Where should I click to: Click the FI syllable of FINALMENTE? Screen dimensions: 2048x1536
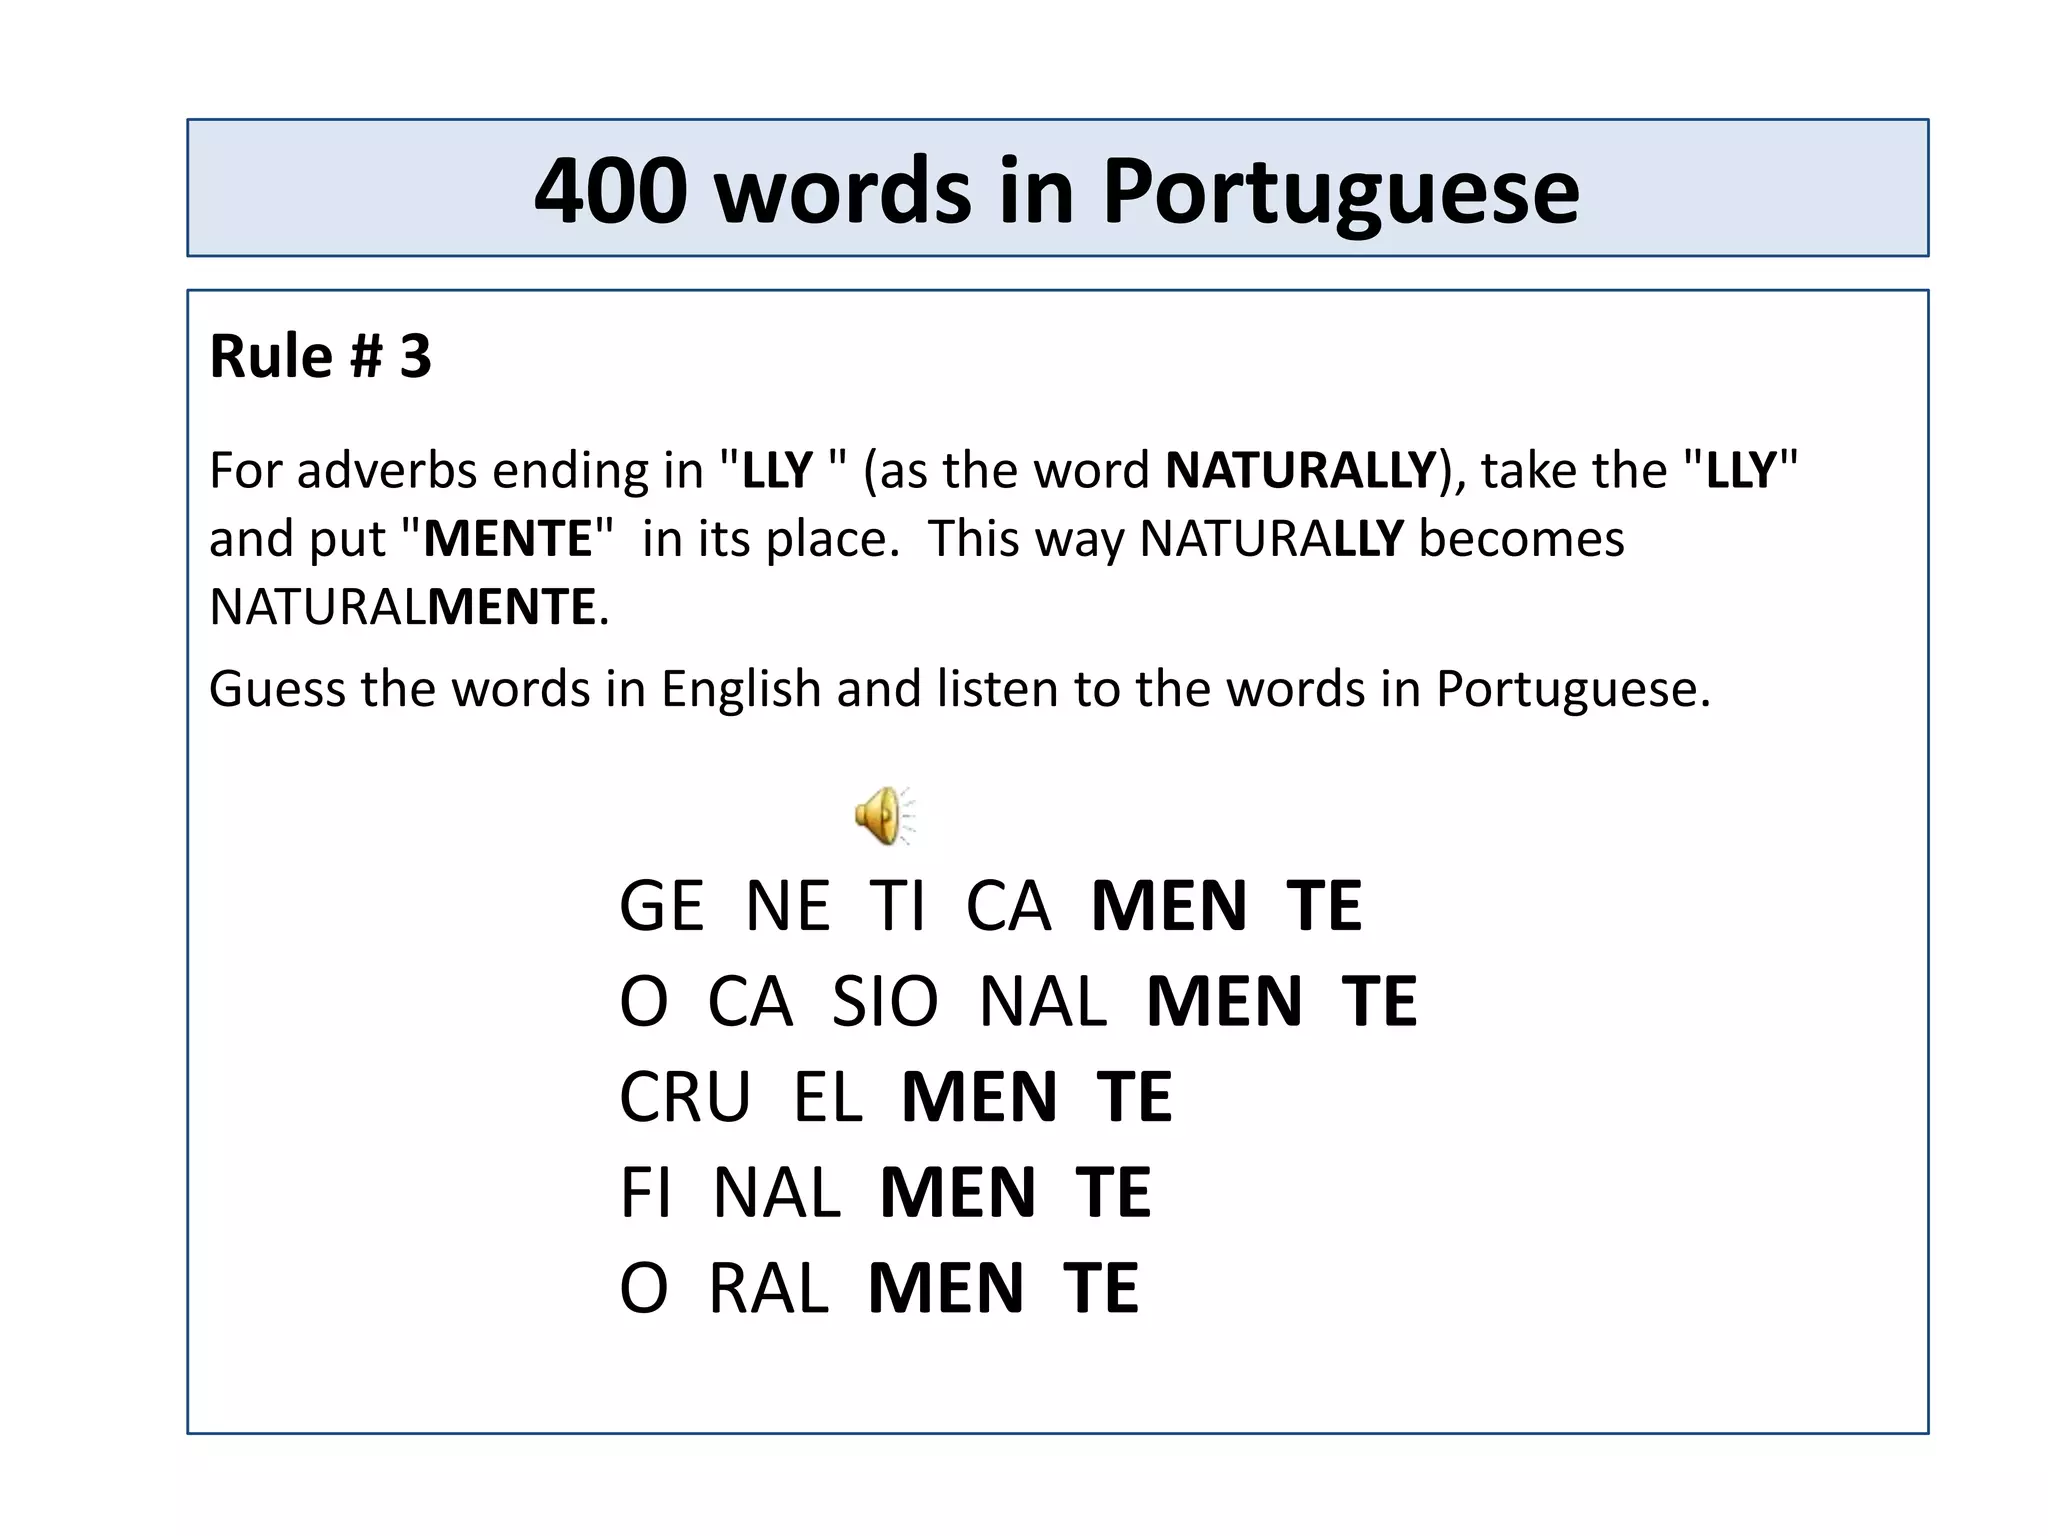(x=645, y=1193)
